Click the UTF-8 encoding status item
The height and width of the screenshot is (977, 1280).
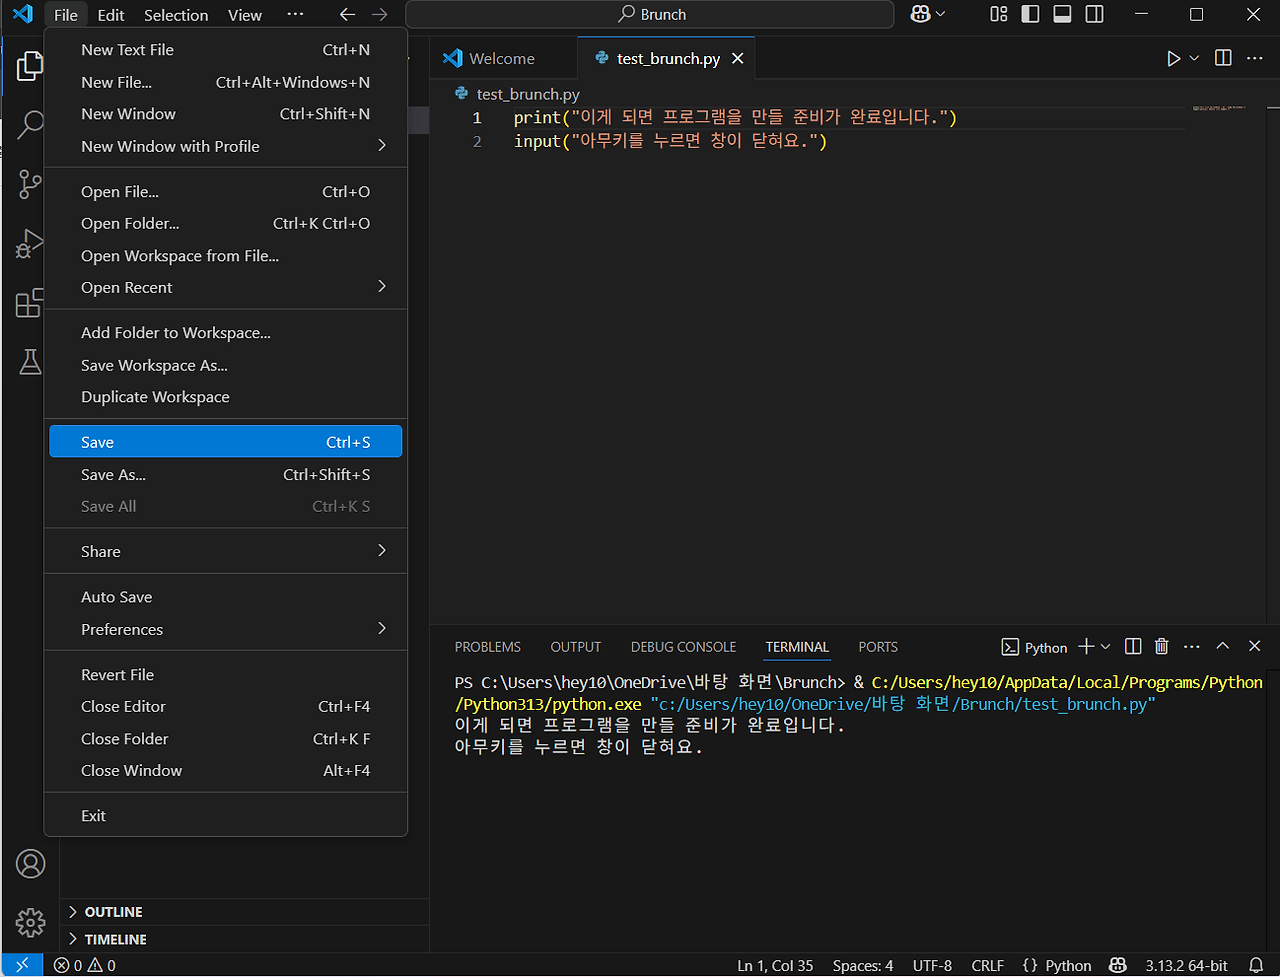tap(932, 965)
